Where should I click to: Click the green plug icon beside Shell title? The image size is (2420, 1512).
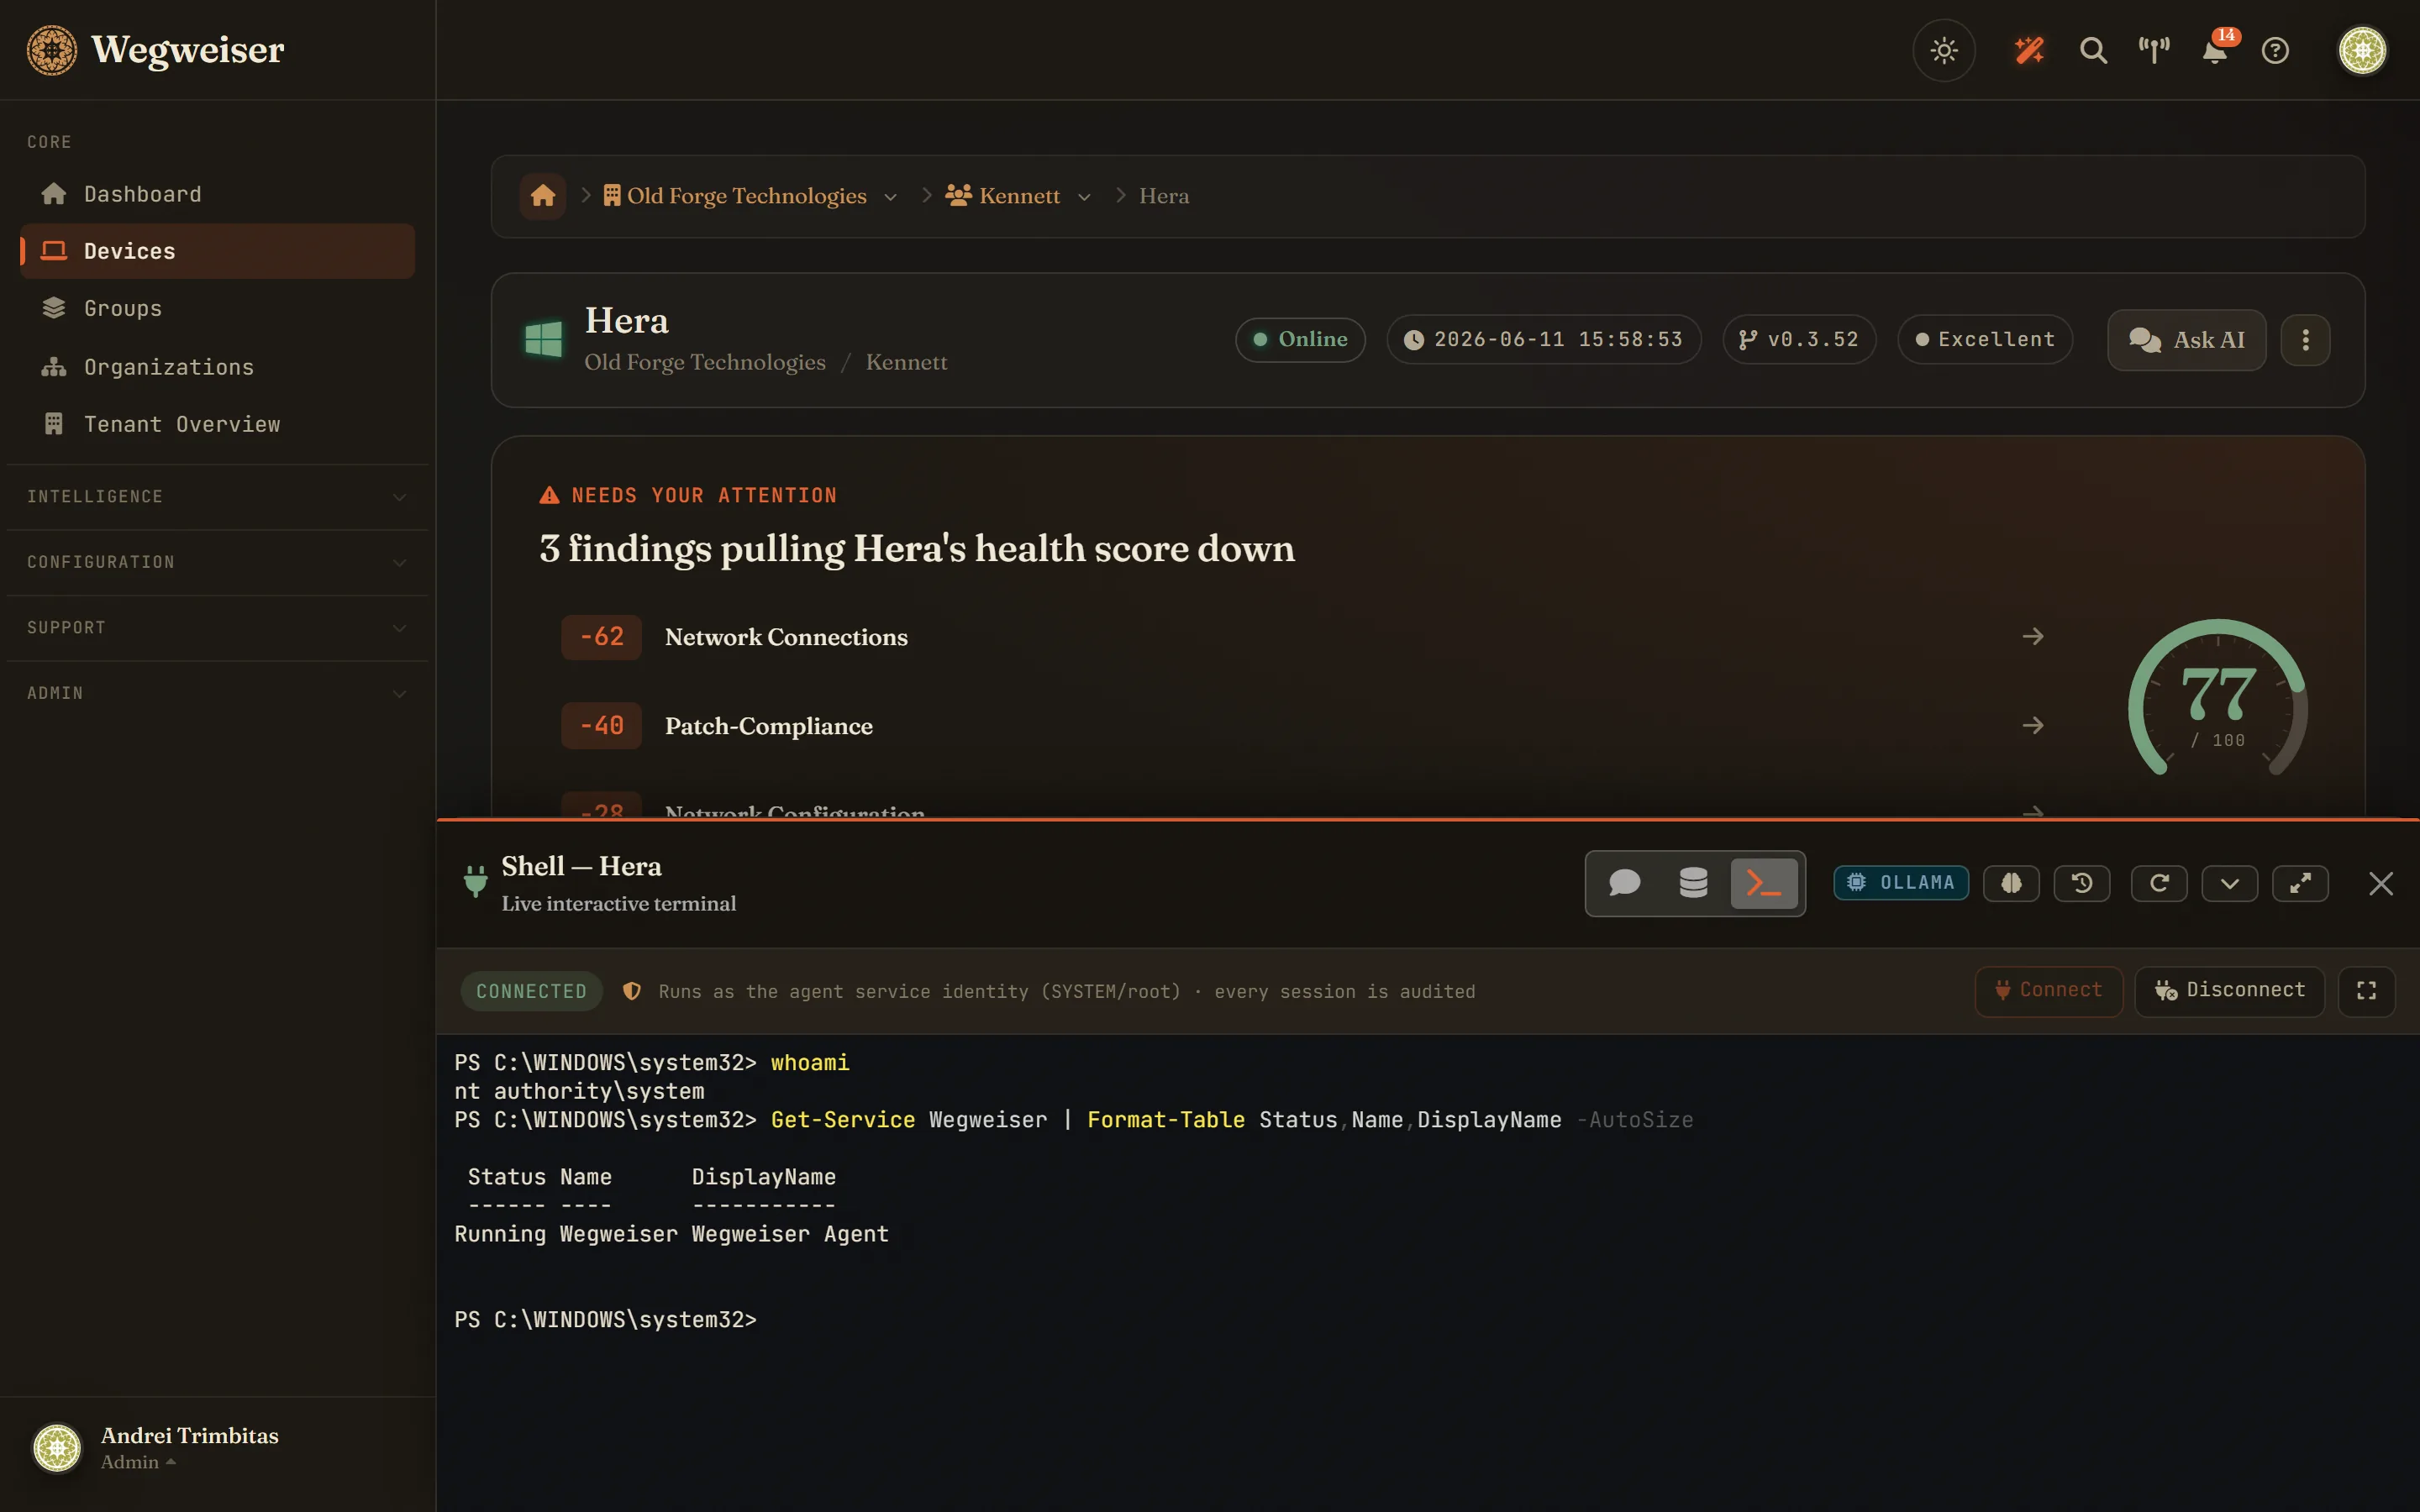(x=476, y=880)
